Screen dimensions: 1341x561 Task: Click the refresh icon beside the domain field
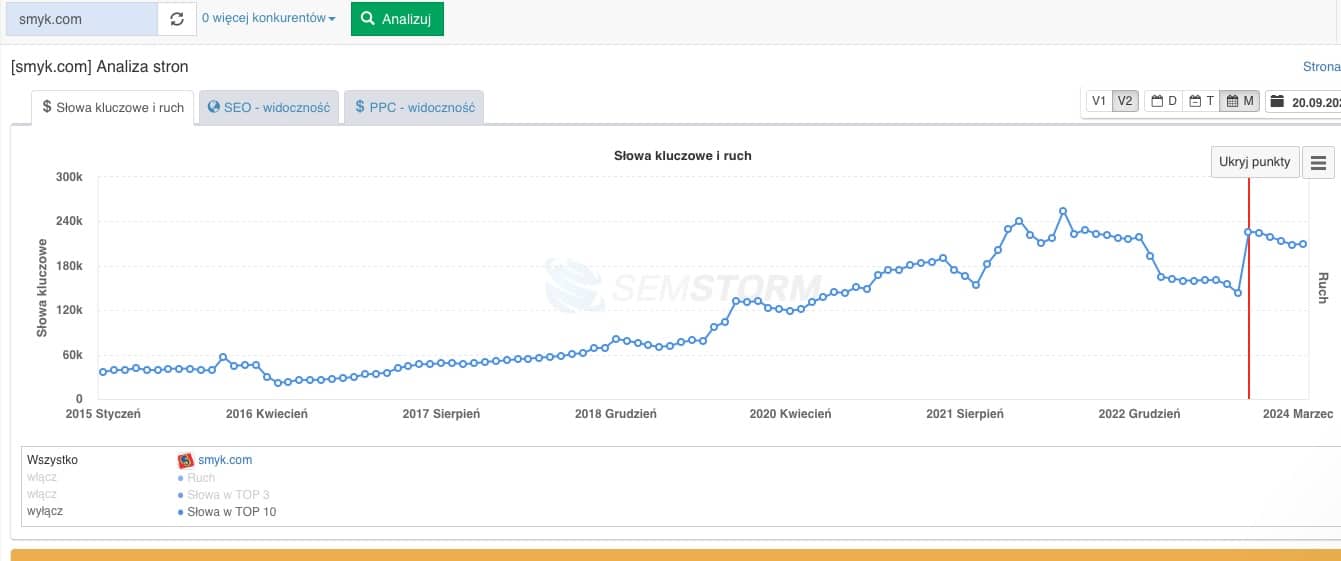[x=177, y=19]
